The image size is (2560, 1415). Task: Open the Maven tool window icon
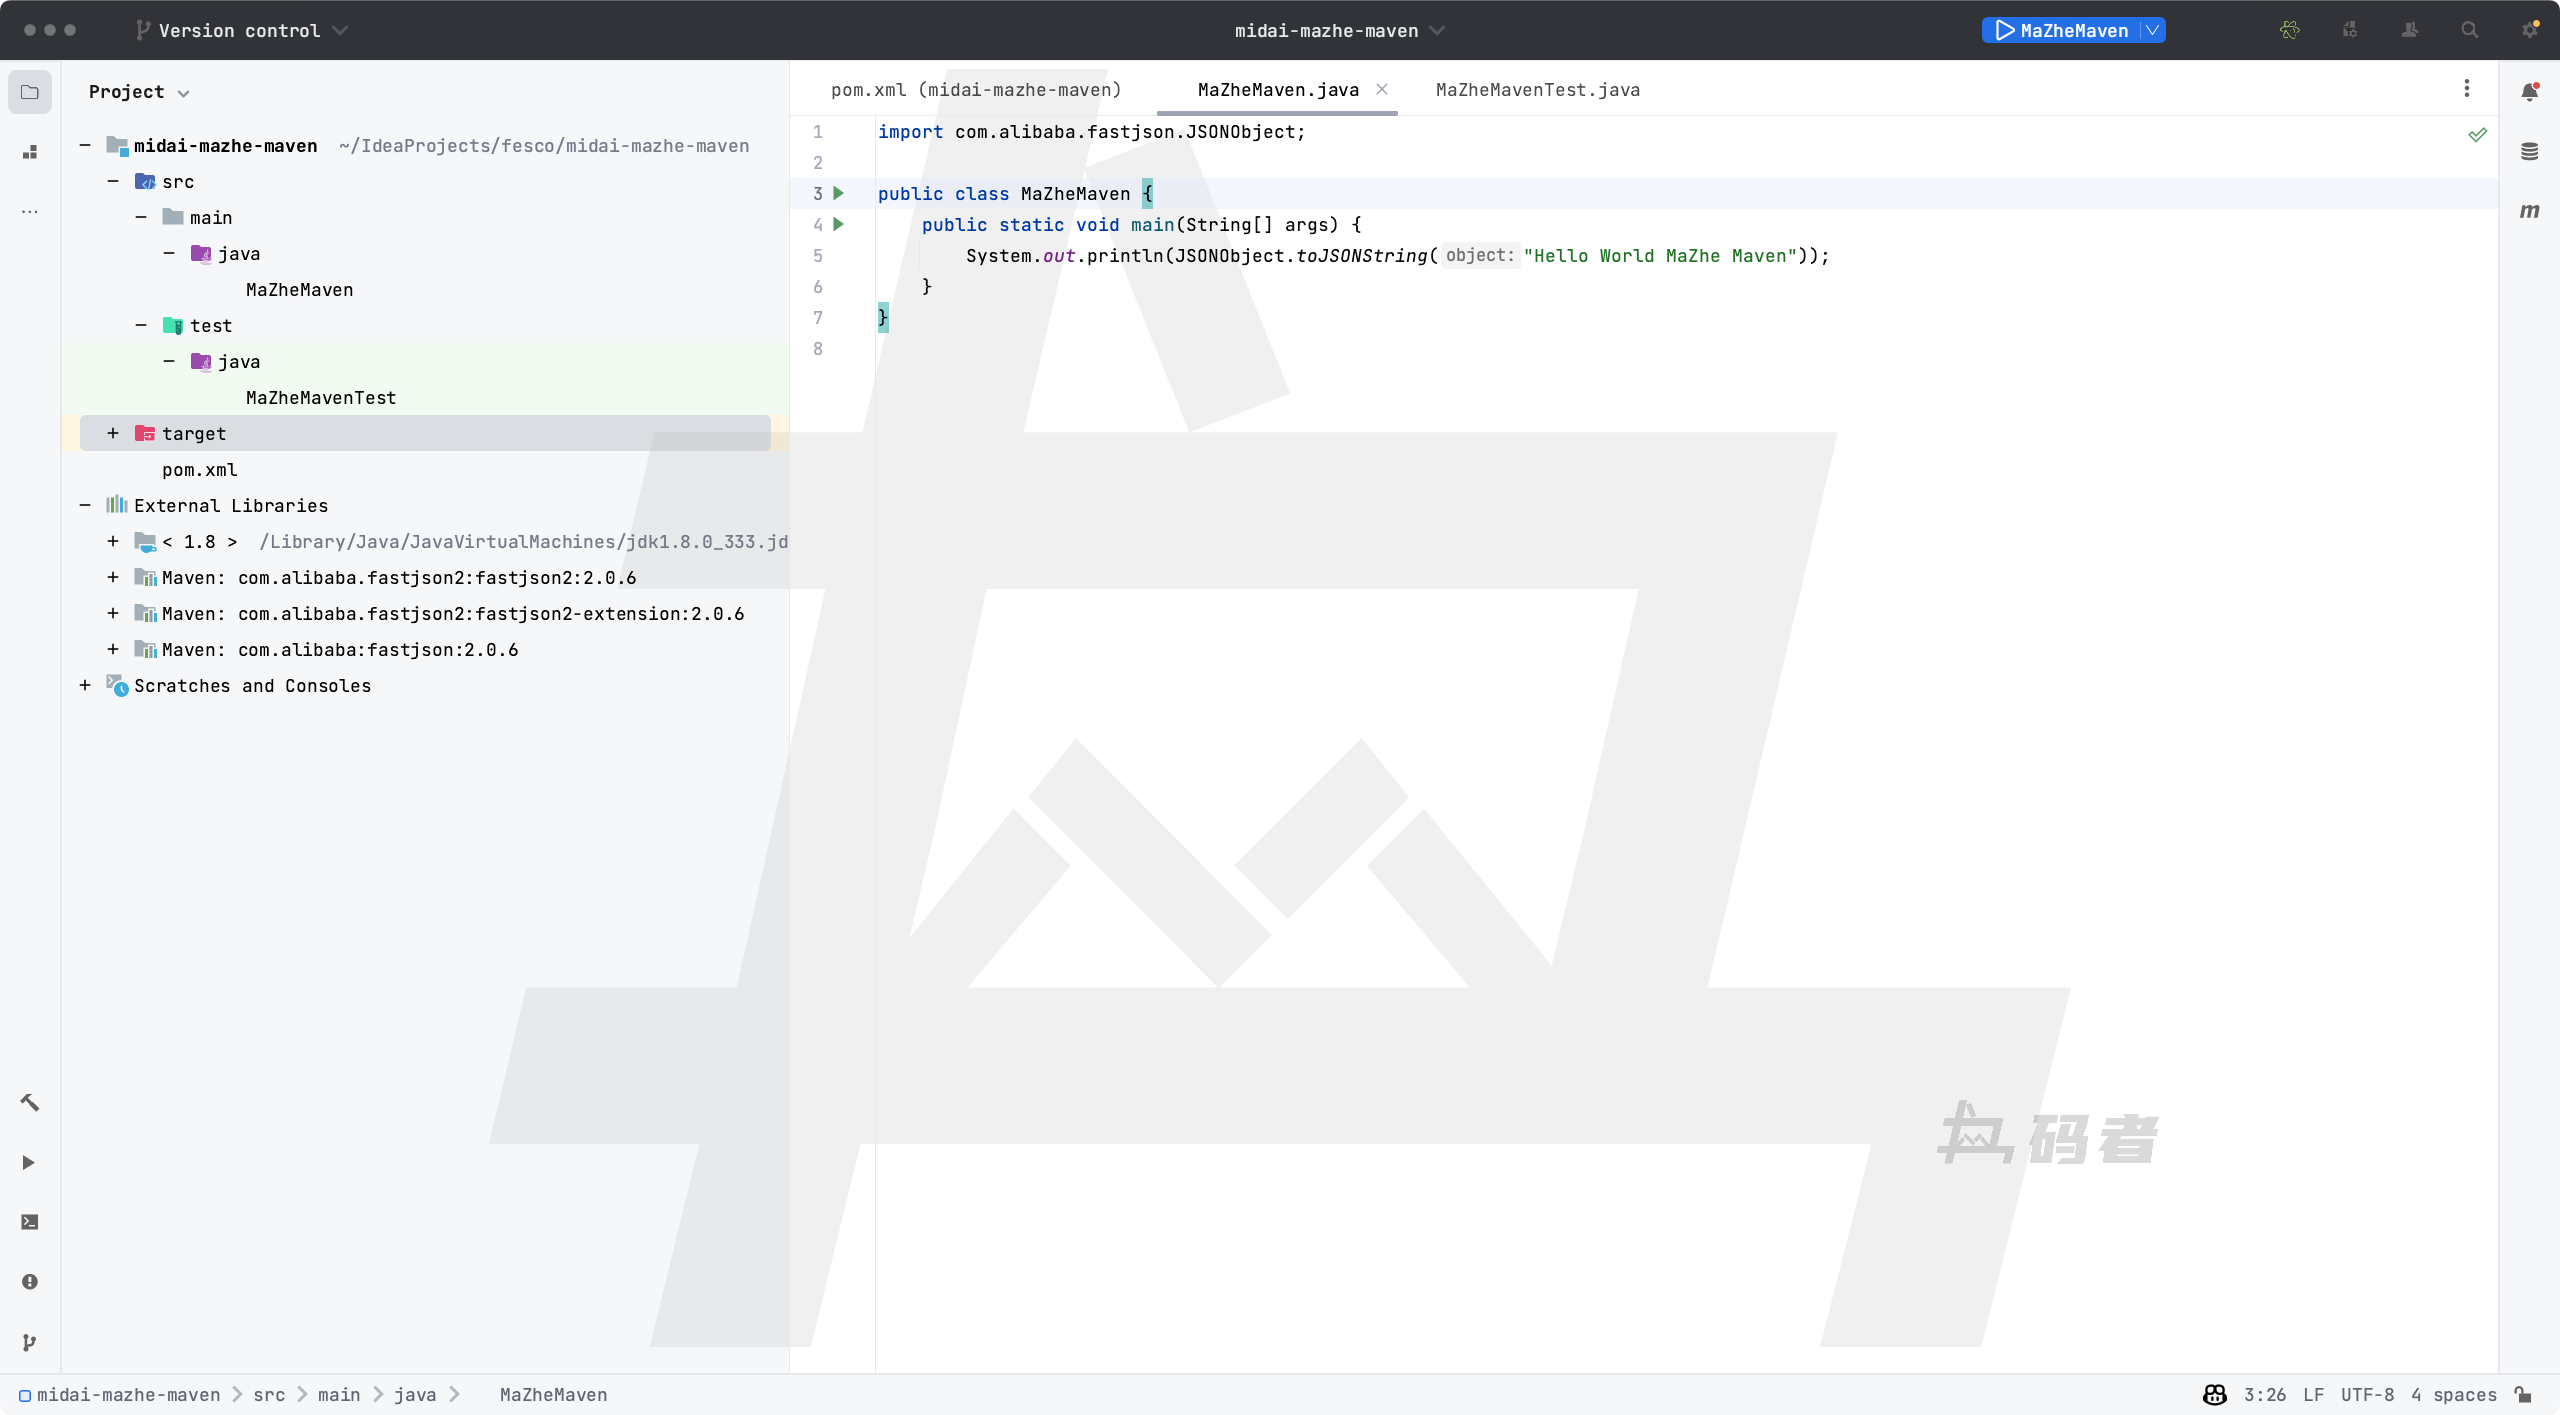(x=2529, y=211)
